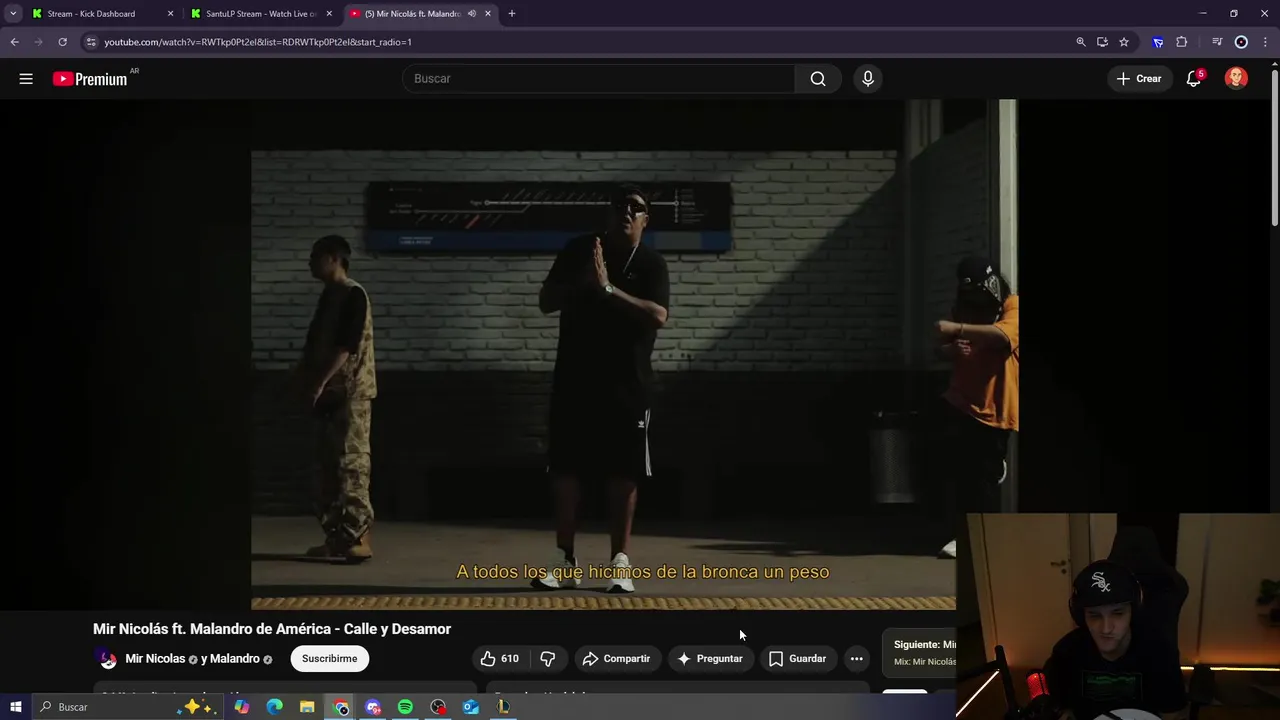The image size is (1280, 720).
Task: Expand the tab search dropdown arrow
Action: 13,14
